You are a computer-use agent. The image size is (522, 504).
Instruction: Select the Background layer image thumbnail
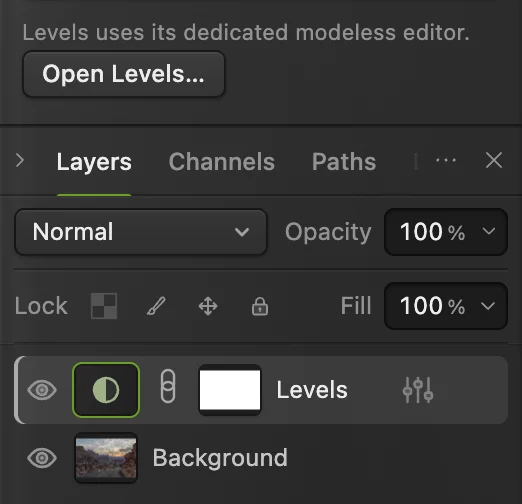[106, 458]
